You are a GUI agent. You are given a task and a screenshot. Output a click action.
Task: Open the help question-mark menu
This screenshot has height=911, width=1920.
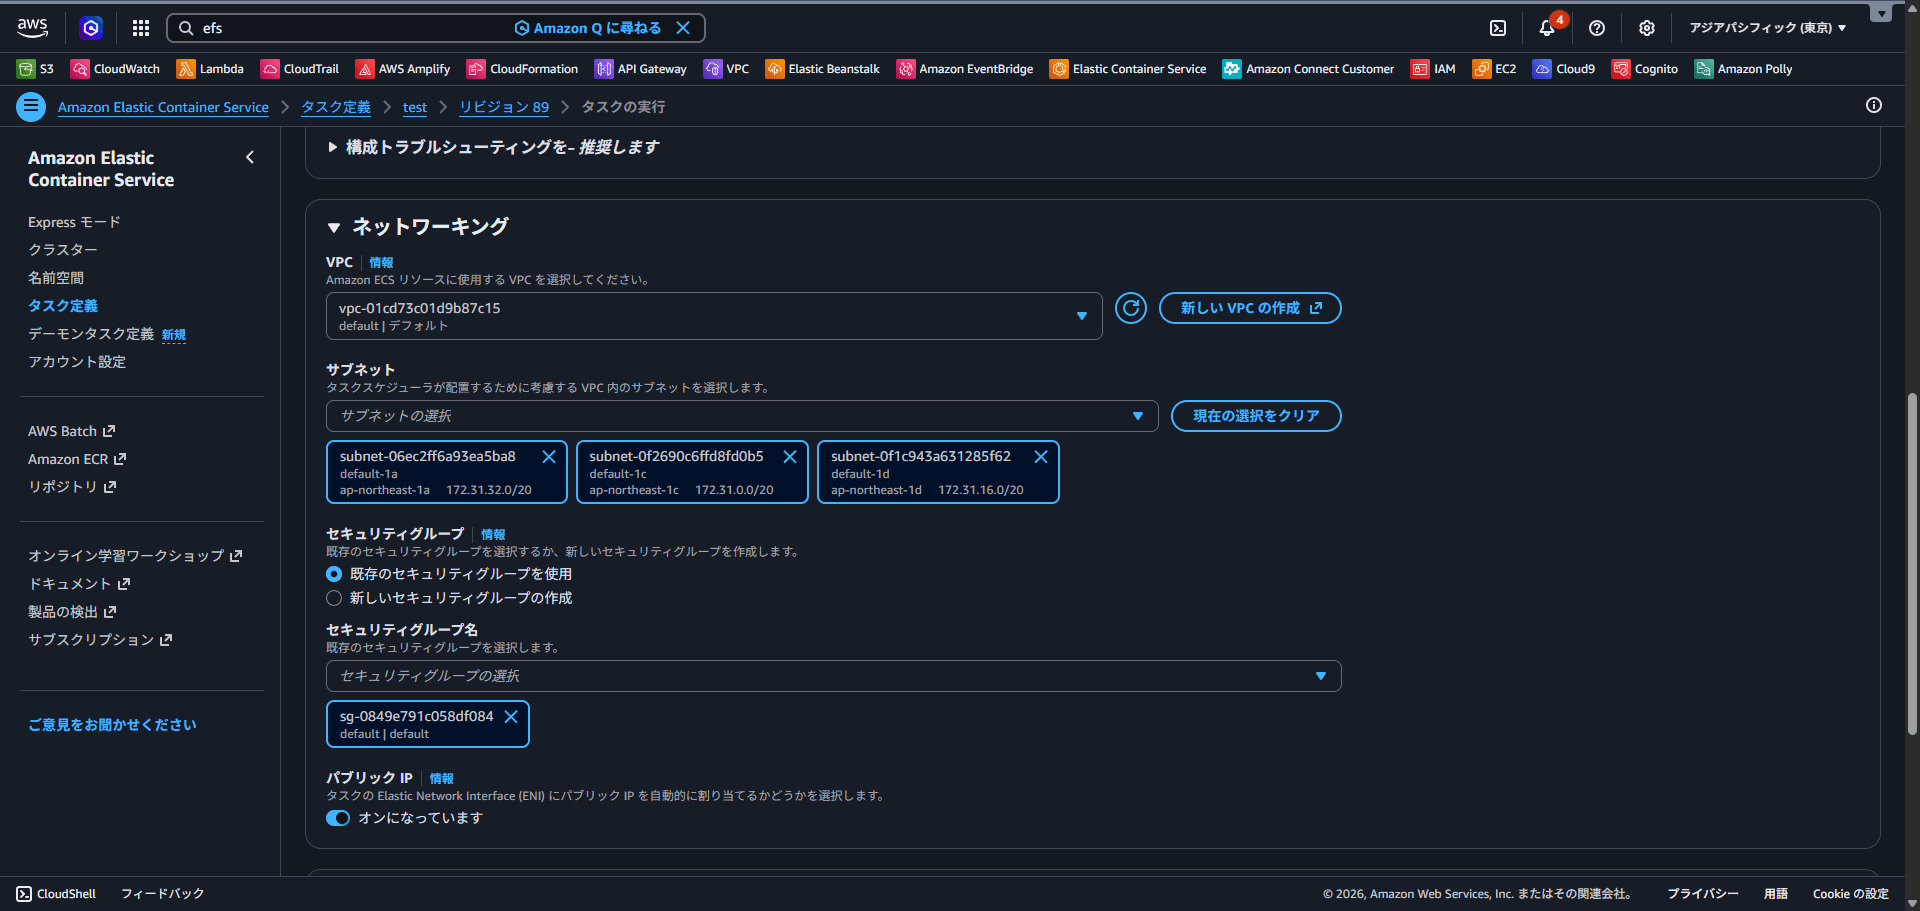click(x=1597, y=28)
